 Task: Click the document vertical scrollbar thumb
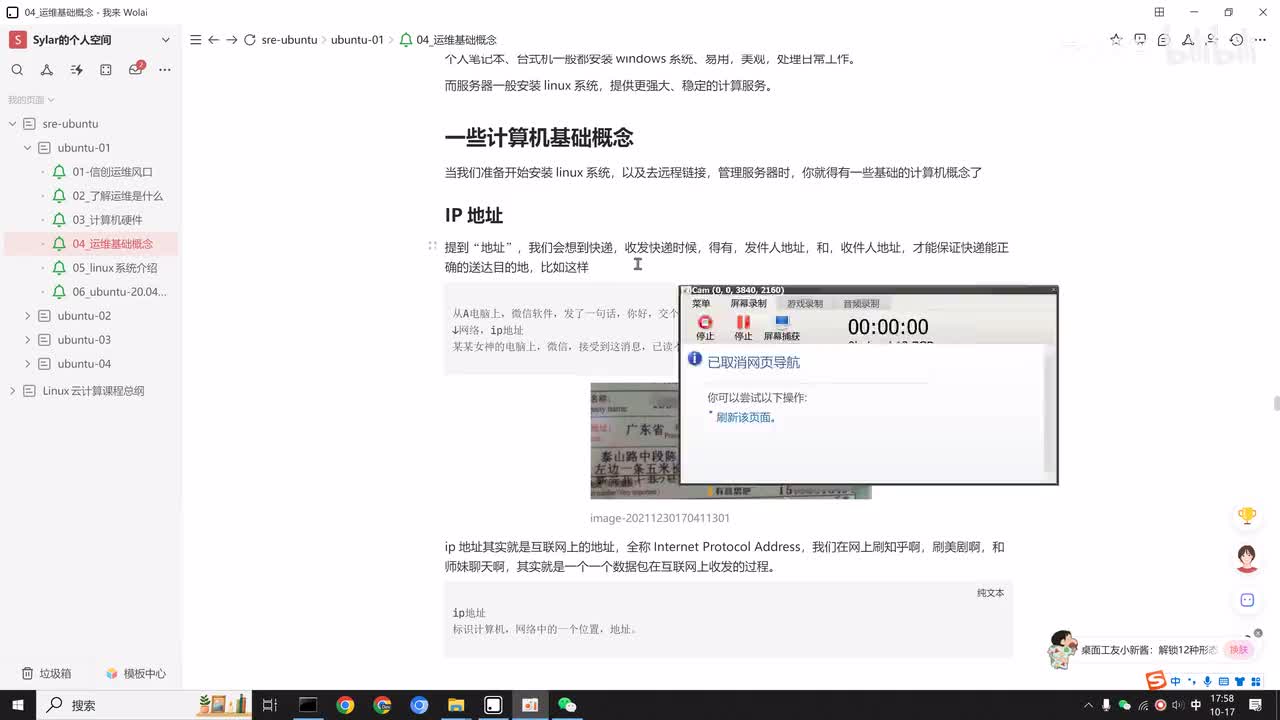pyautogui.click(x=1276, y=403)
